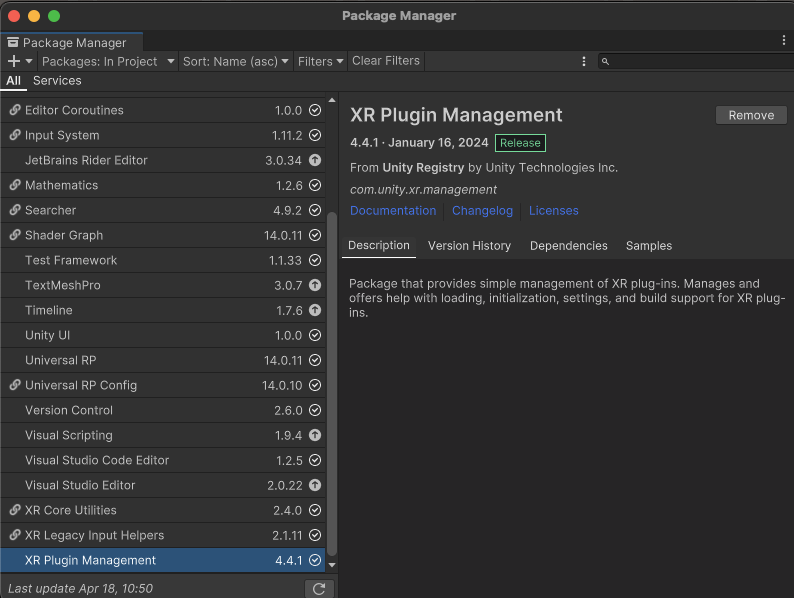
Task: Click the search magnifier icon
Action: click(605, 62)
